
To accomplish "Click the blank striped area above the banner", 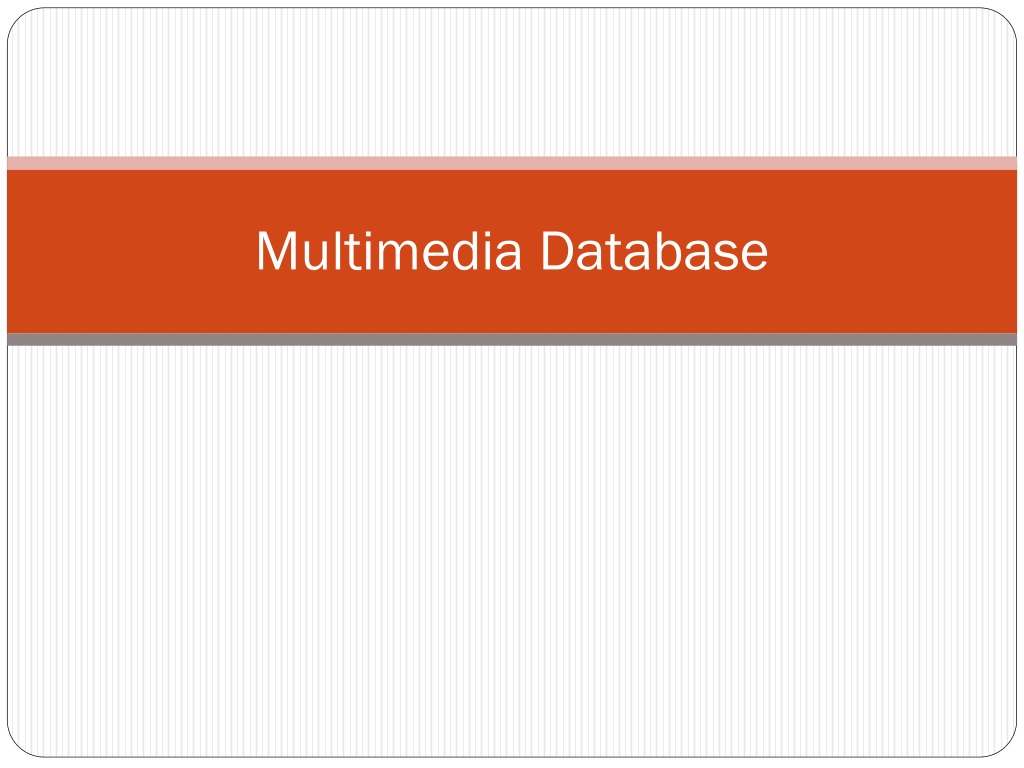I will tap(512, 82).
